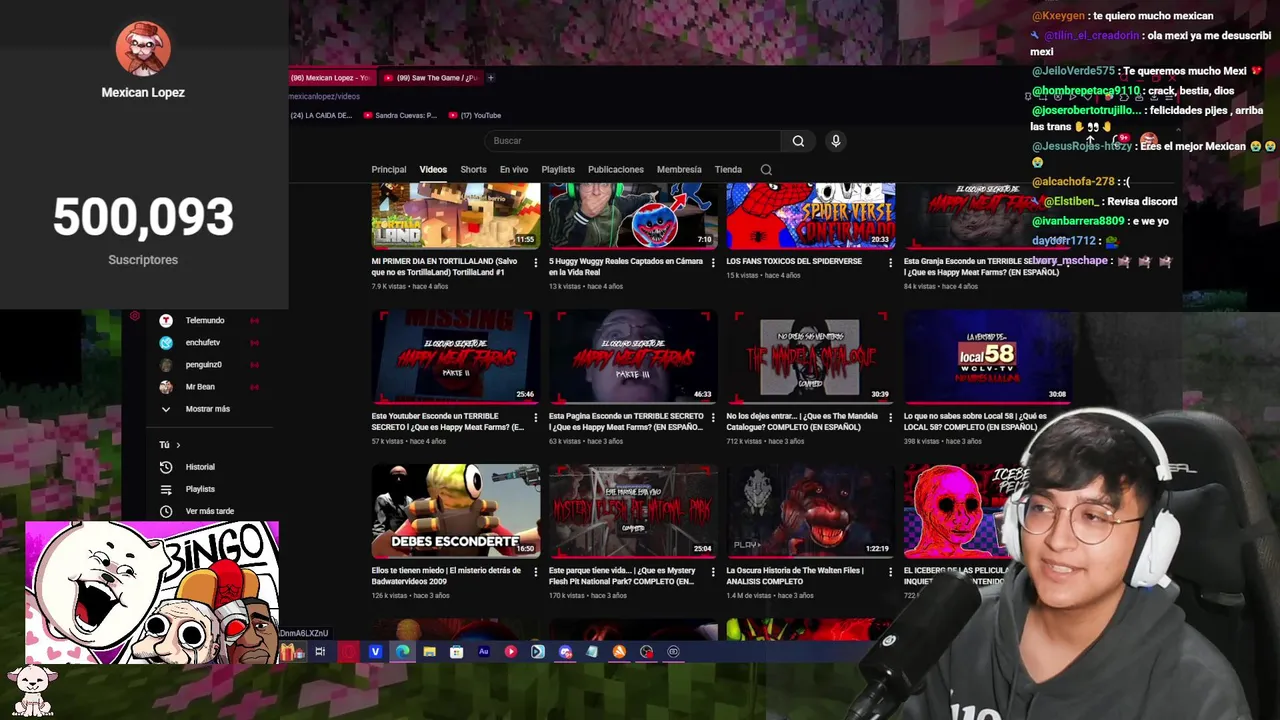Click the browser address bar mexicanlopez/videos
This screenshot has width=1280, height=720.
tap(324, 97)
